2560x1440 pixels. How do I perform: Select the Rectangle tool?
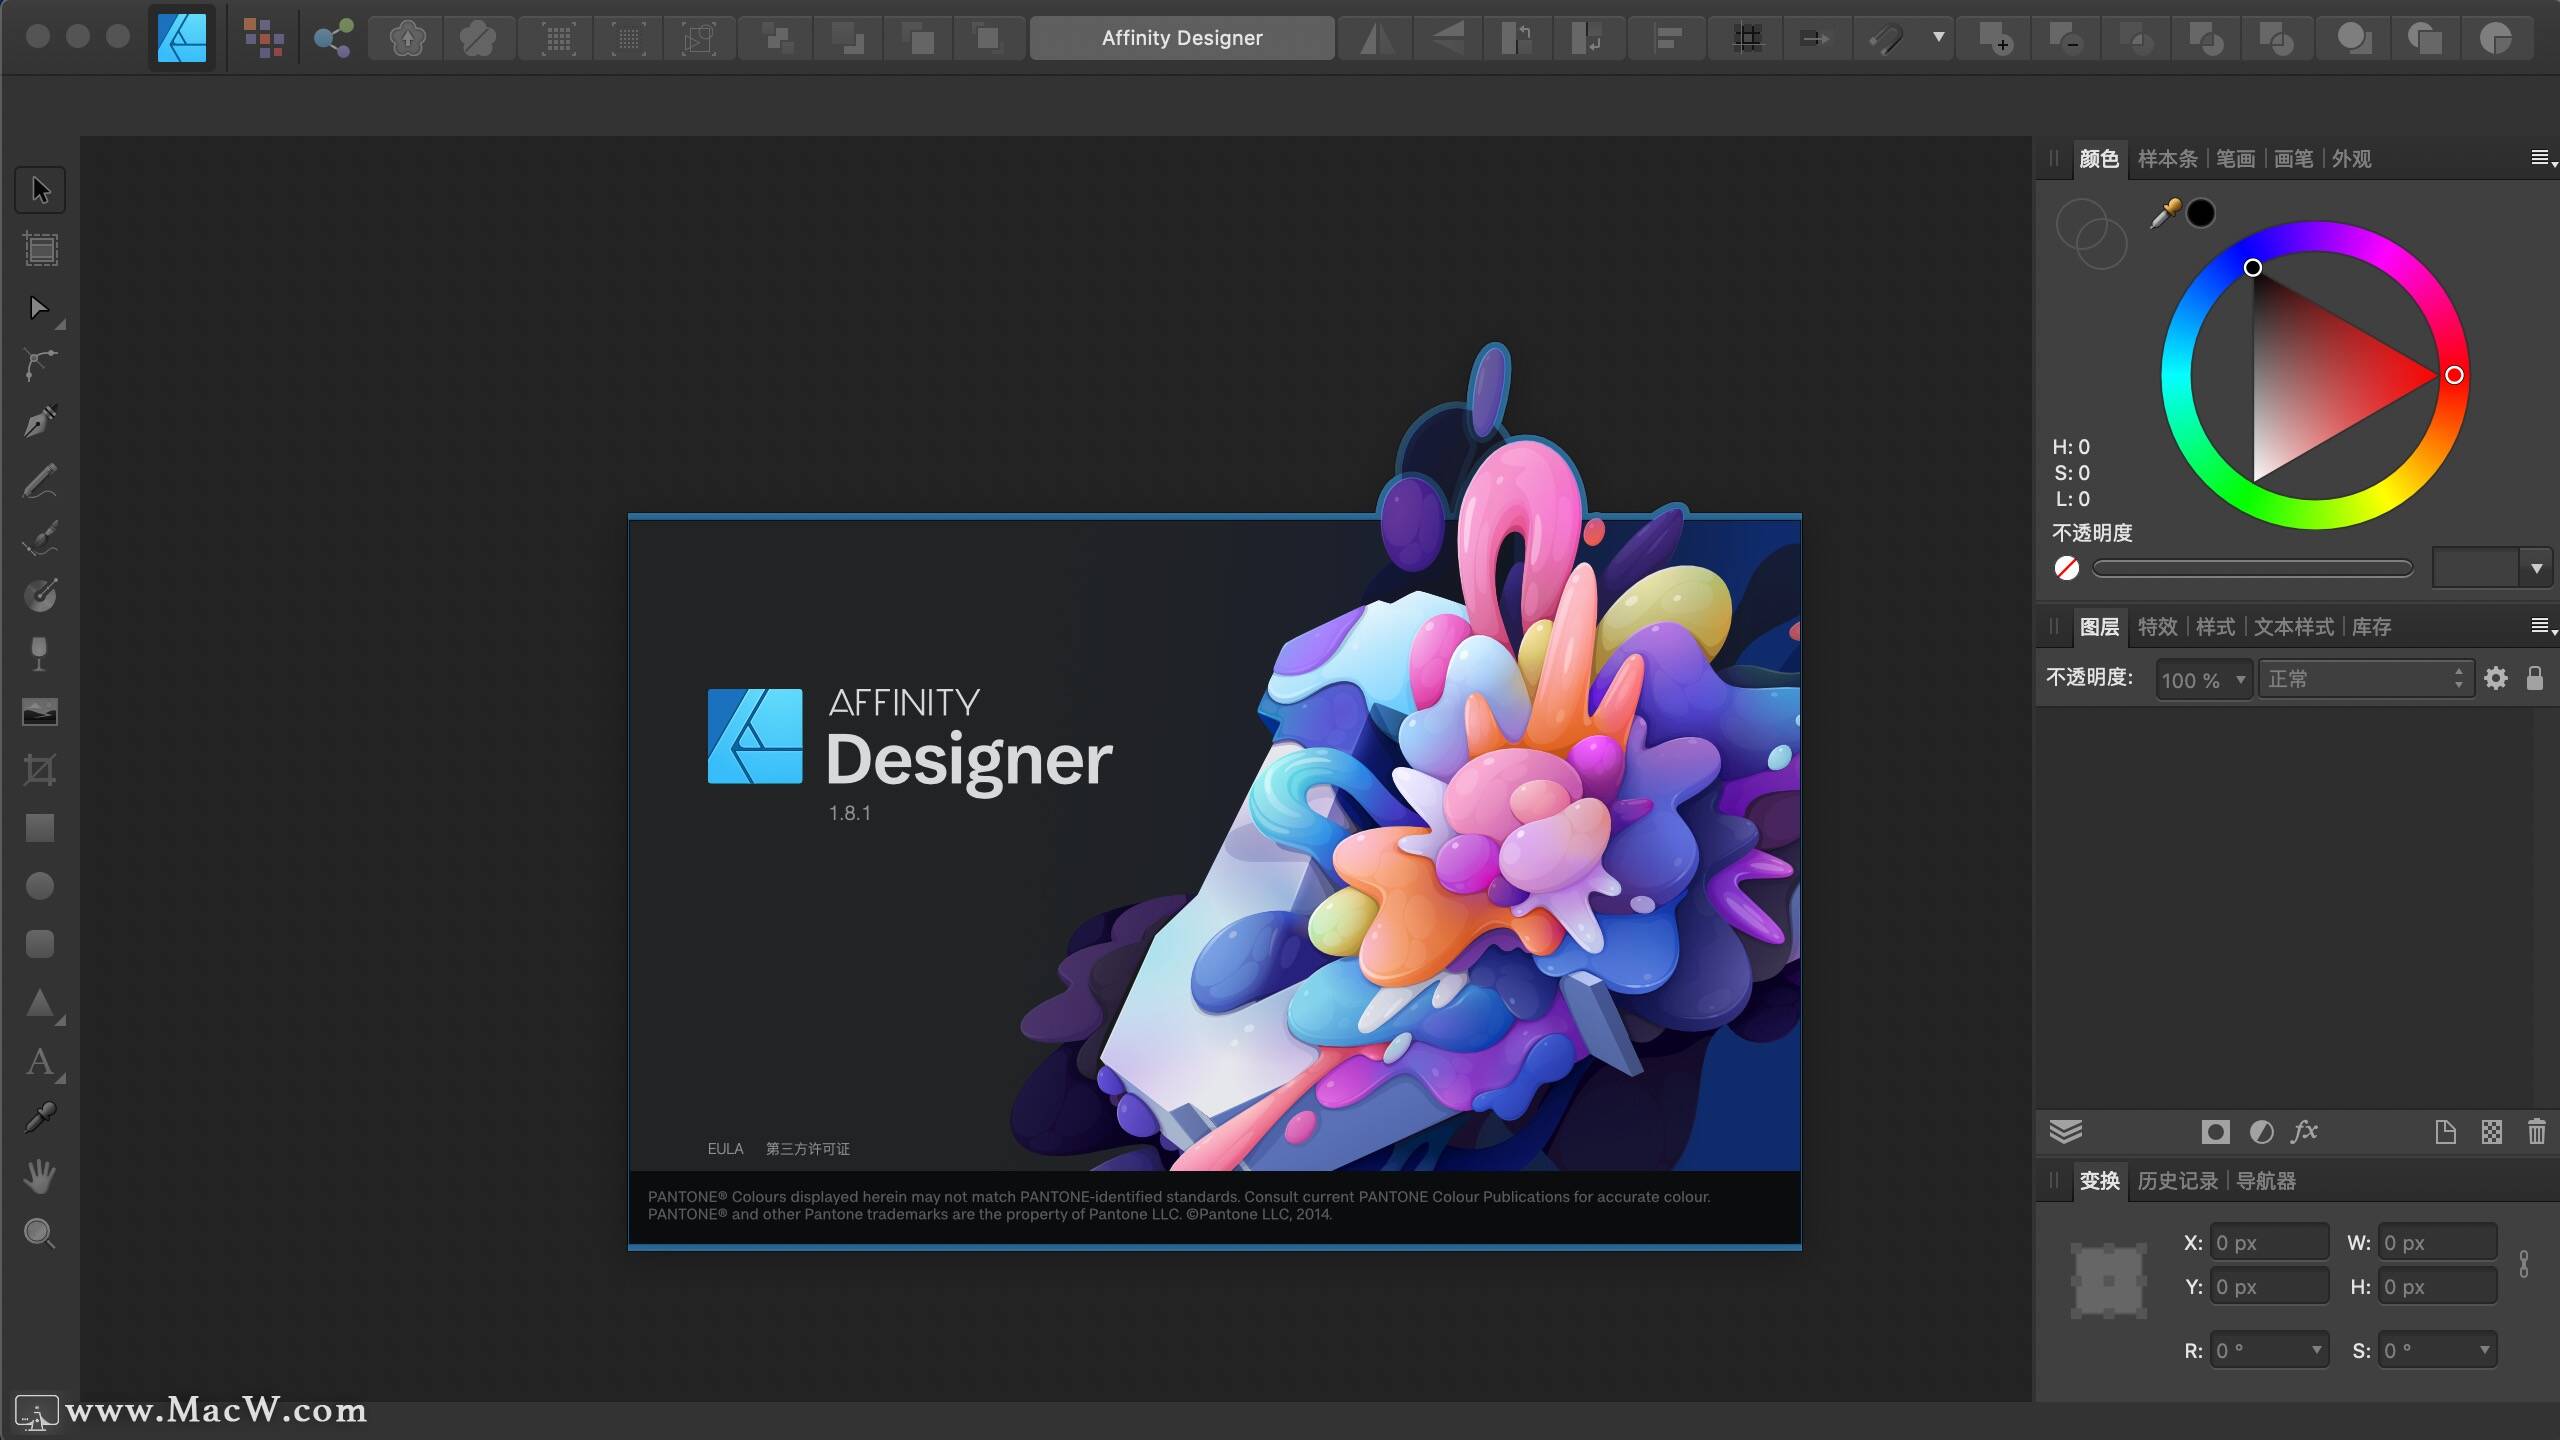click(x=40, y=828)
